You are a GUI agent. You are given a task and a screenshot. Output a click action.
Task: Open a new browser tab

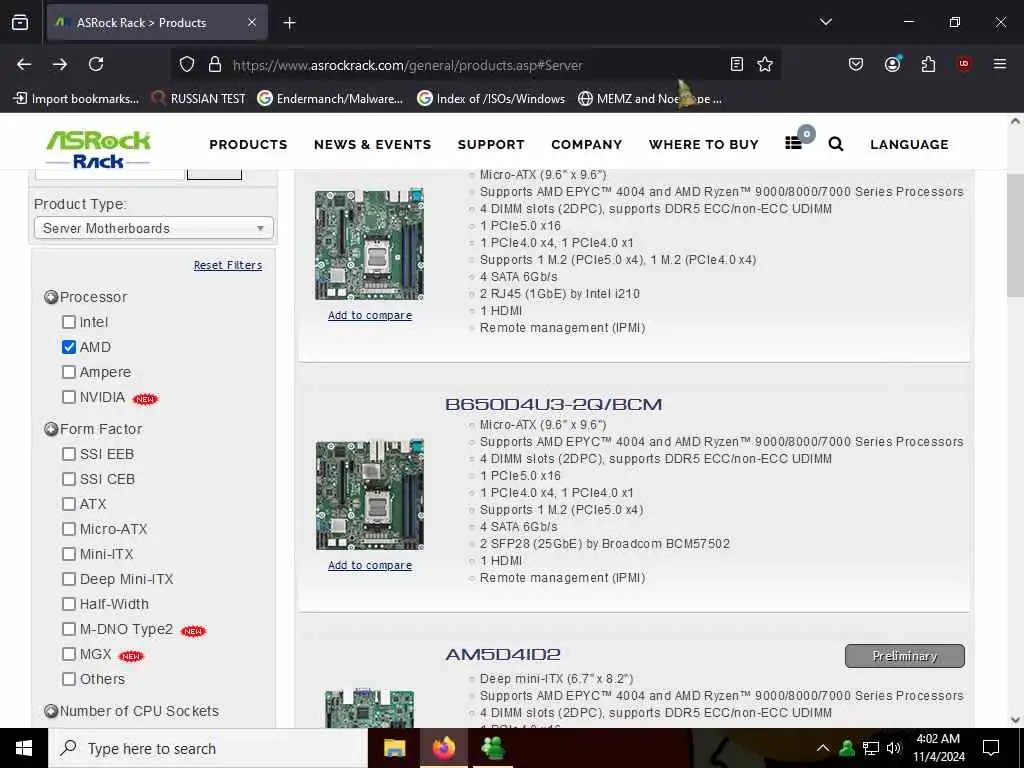289,23
